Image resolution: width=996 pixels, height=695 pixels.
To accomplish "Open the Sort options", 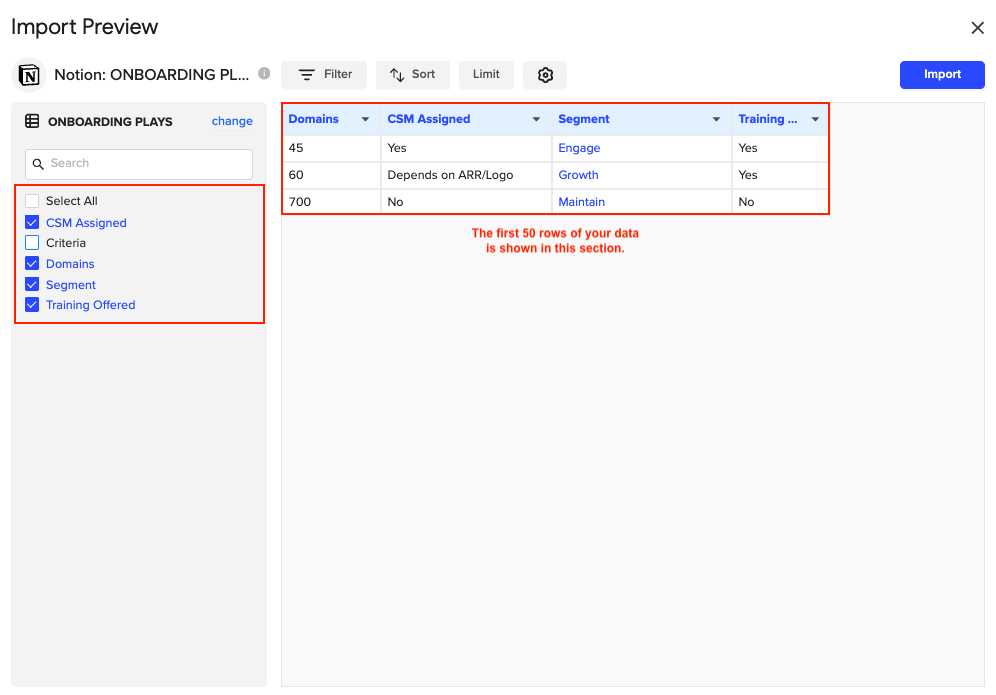I will pyautogui.click(x=412, y=75).
